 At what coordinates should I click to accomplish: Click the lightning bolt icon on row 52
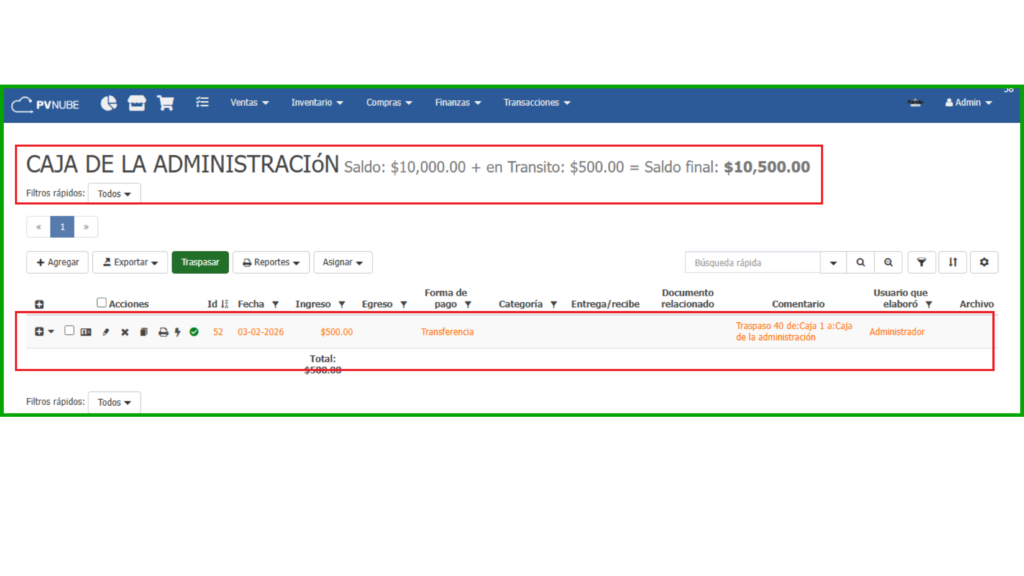click(x=178, y=332)
